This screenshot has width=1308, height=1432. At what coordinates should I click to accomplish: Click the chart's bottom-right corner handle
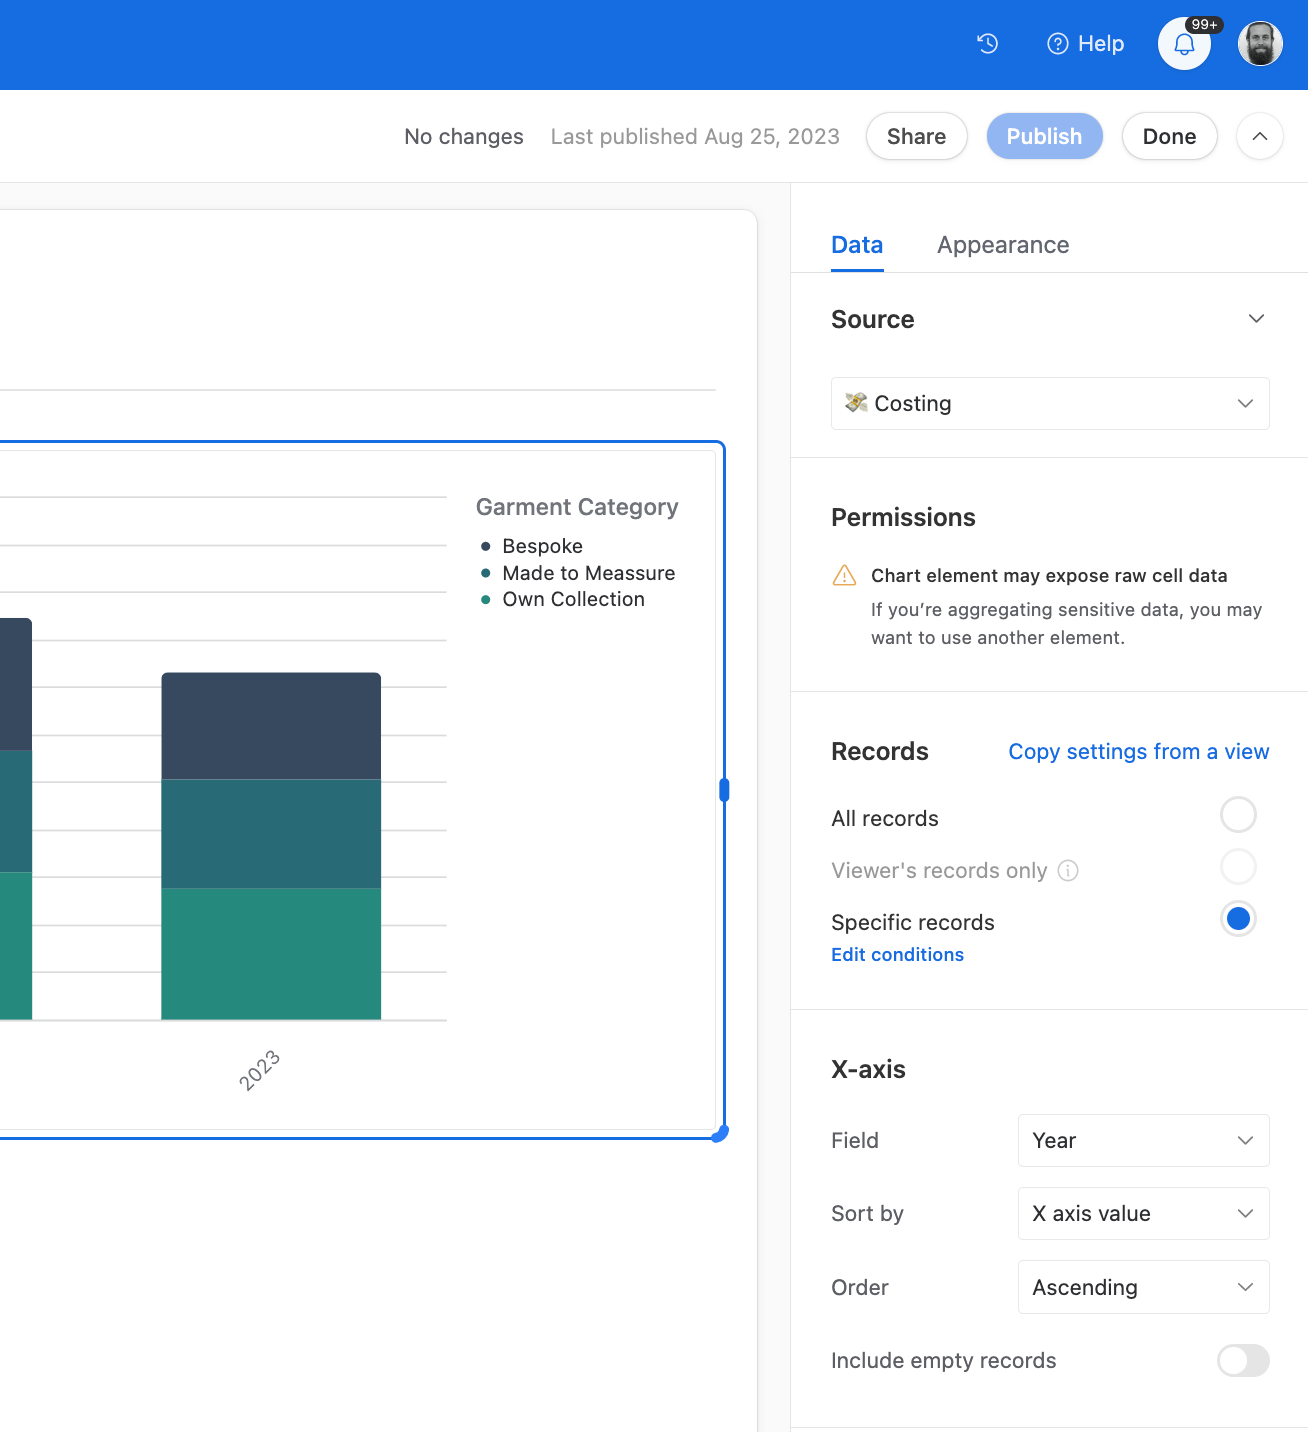[x=719, y=1133]
